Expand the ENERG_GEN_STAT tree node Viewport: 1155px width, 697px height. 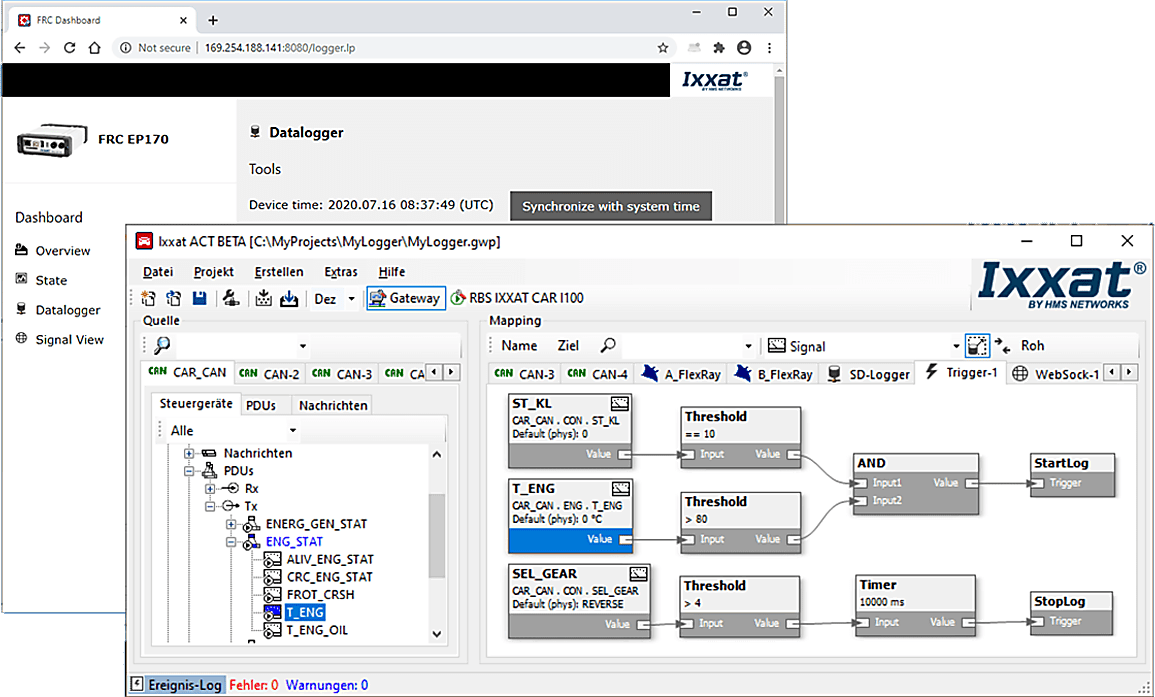point(231,524)
